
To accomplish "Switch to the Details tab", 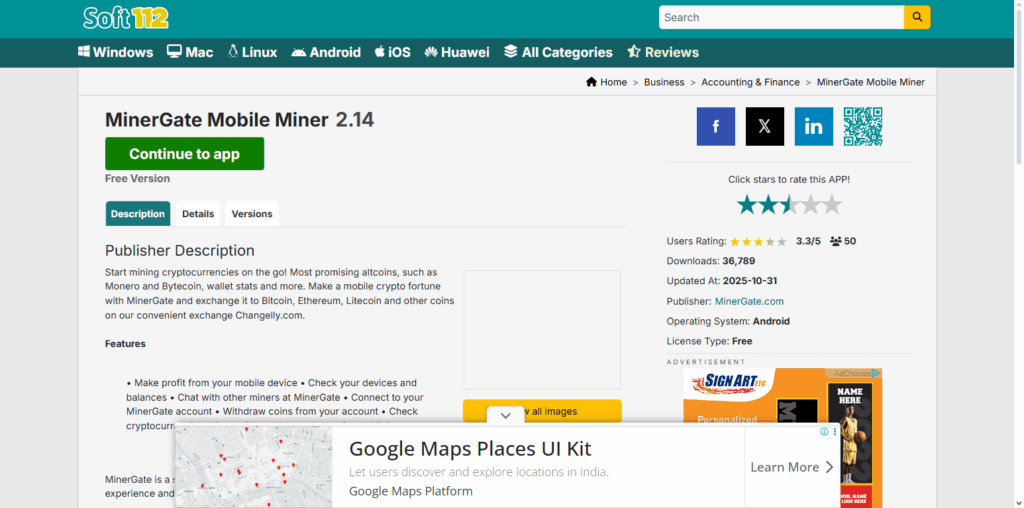I will [198, 214].
